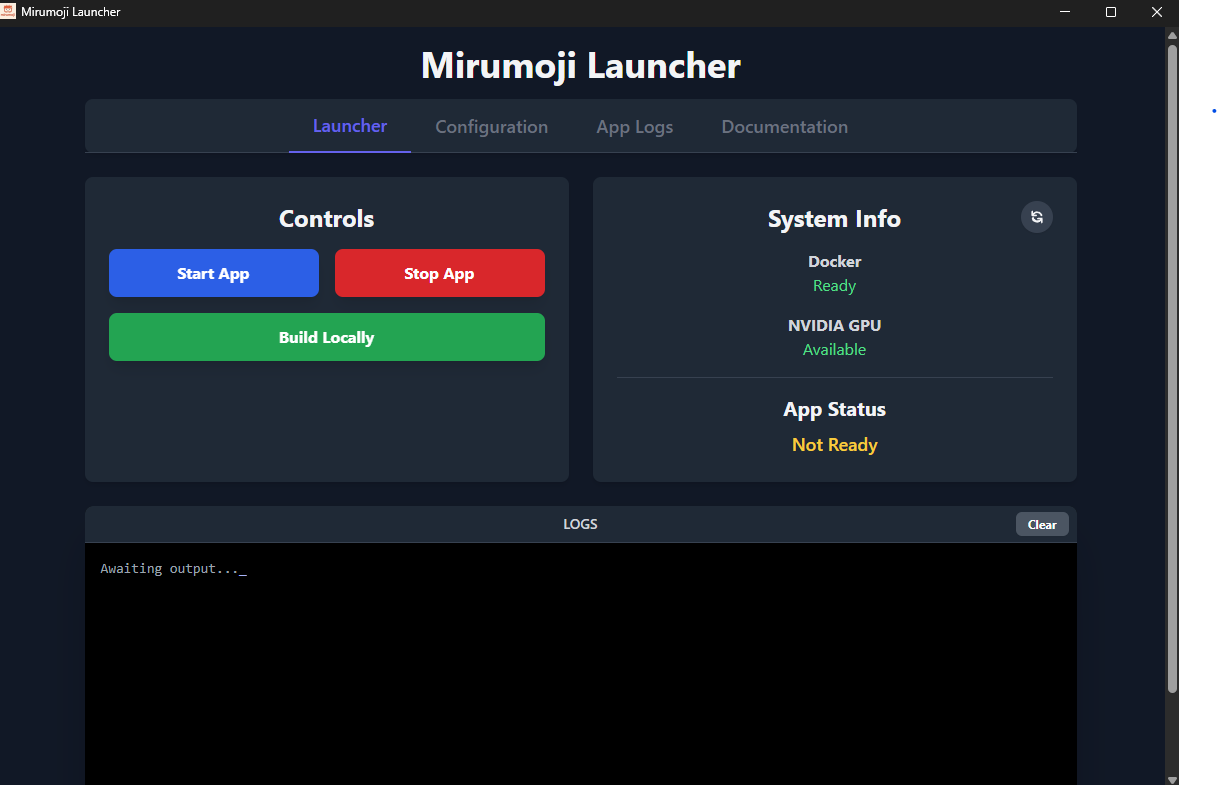Refresh the System Info panel
1217x785 pixels.
1036,217
